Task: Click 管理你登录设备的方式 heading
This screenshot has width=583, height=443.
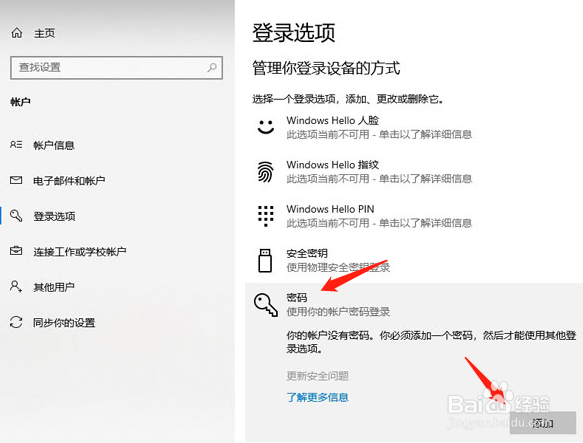Action: (326, 68)
